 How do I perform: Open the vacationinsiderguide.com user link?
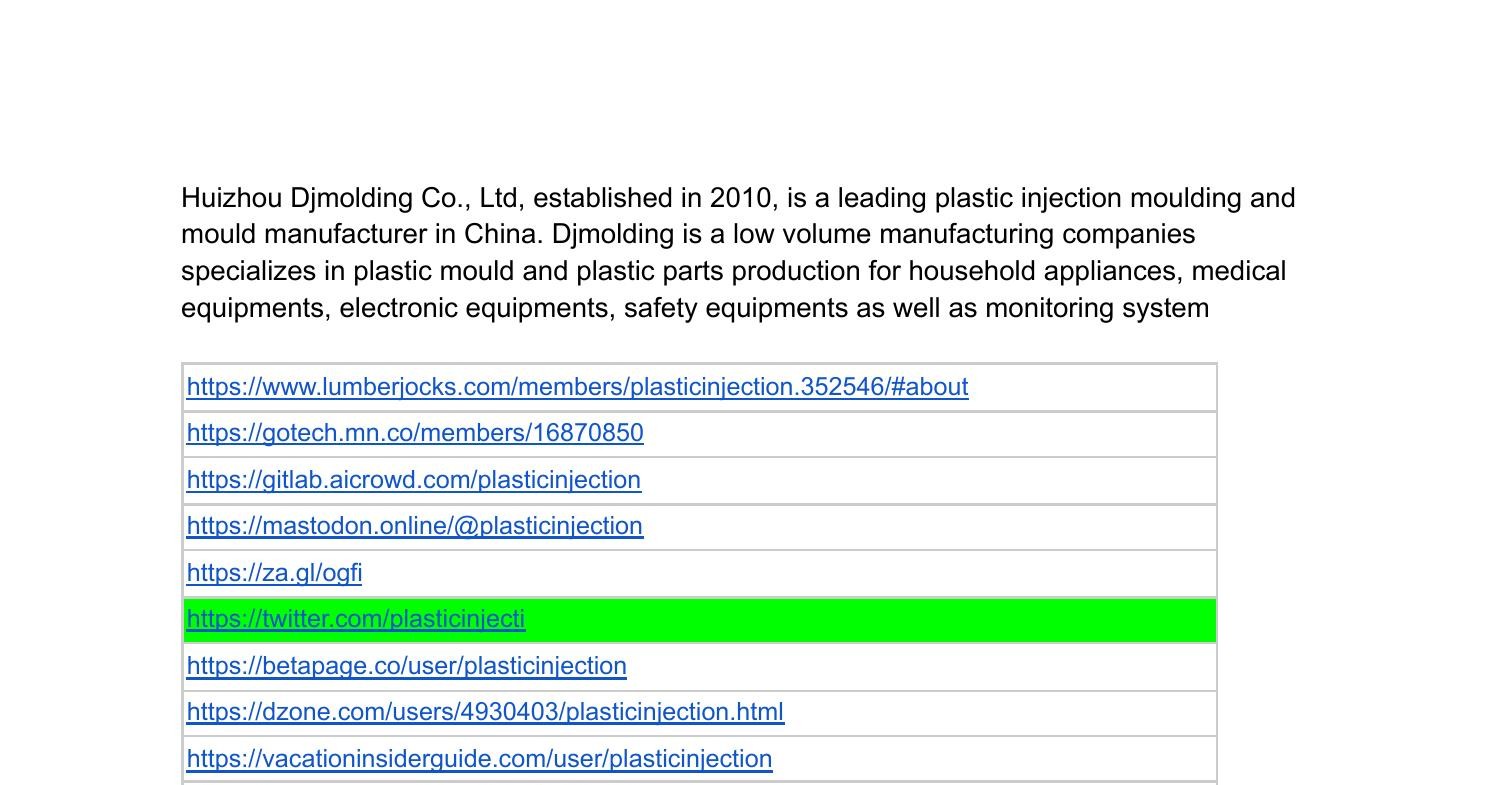(x=478, y=759)
